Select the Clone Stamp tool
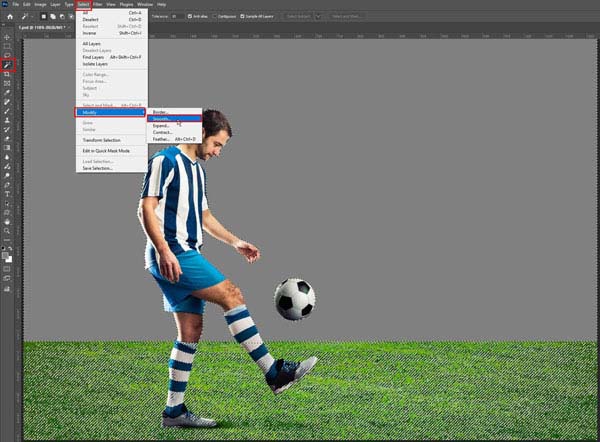Viewport: 600px width, 442px height. [7, 120]
